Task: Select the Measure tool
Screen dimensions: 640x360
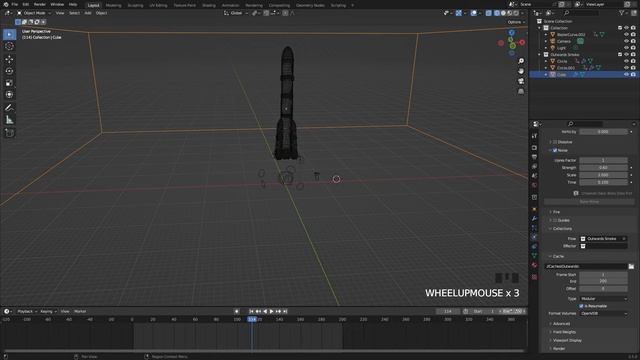Action: (9, 120)
